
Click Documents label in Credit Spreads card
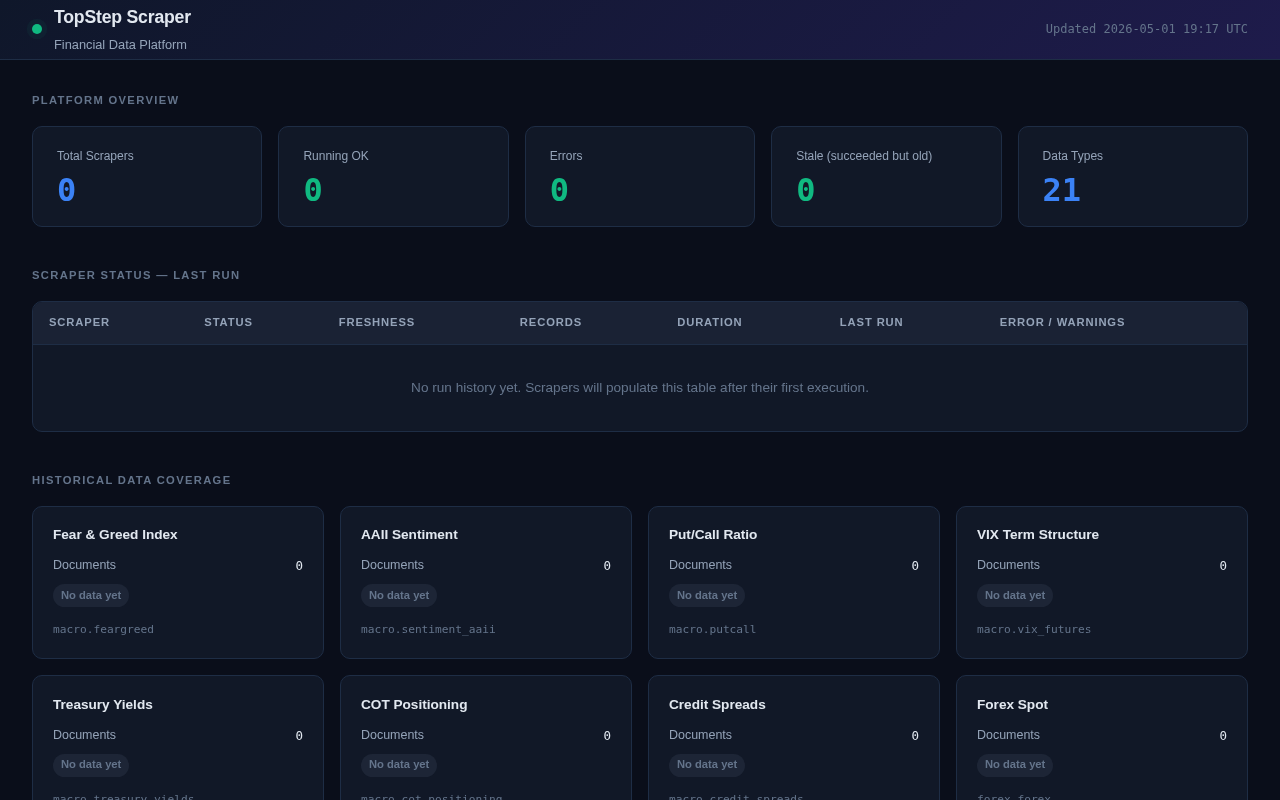point(700,735)
